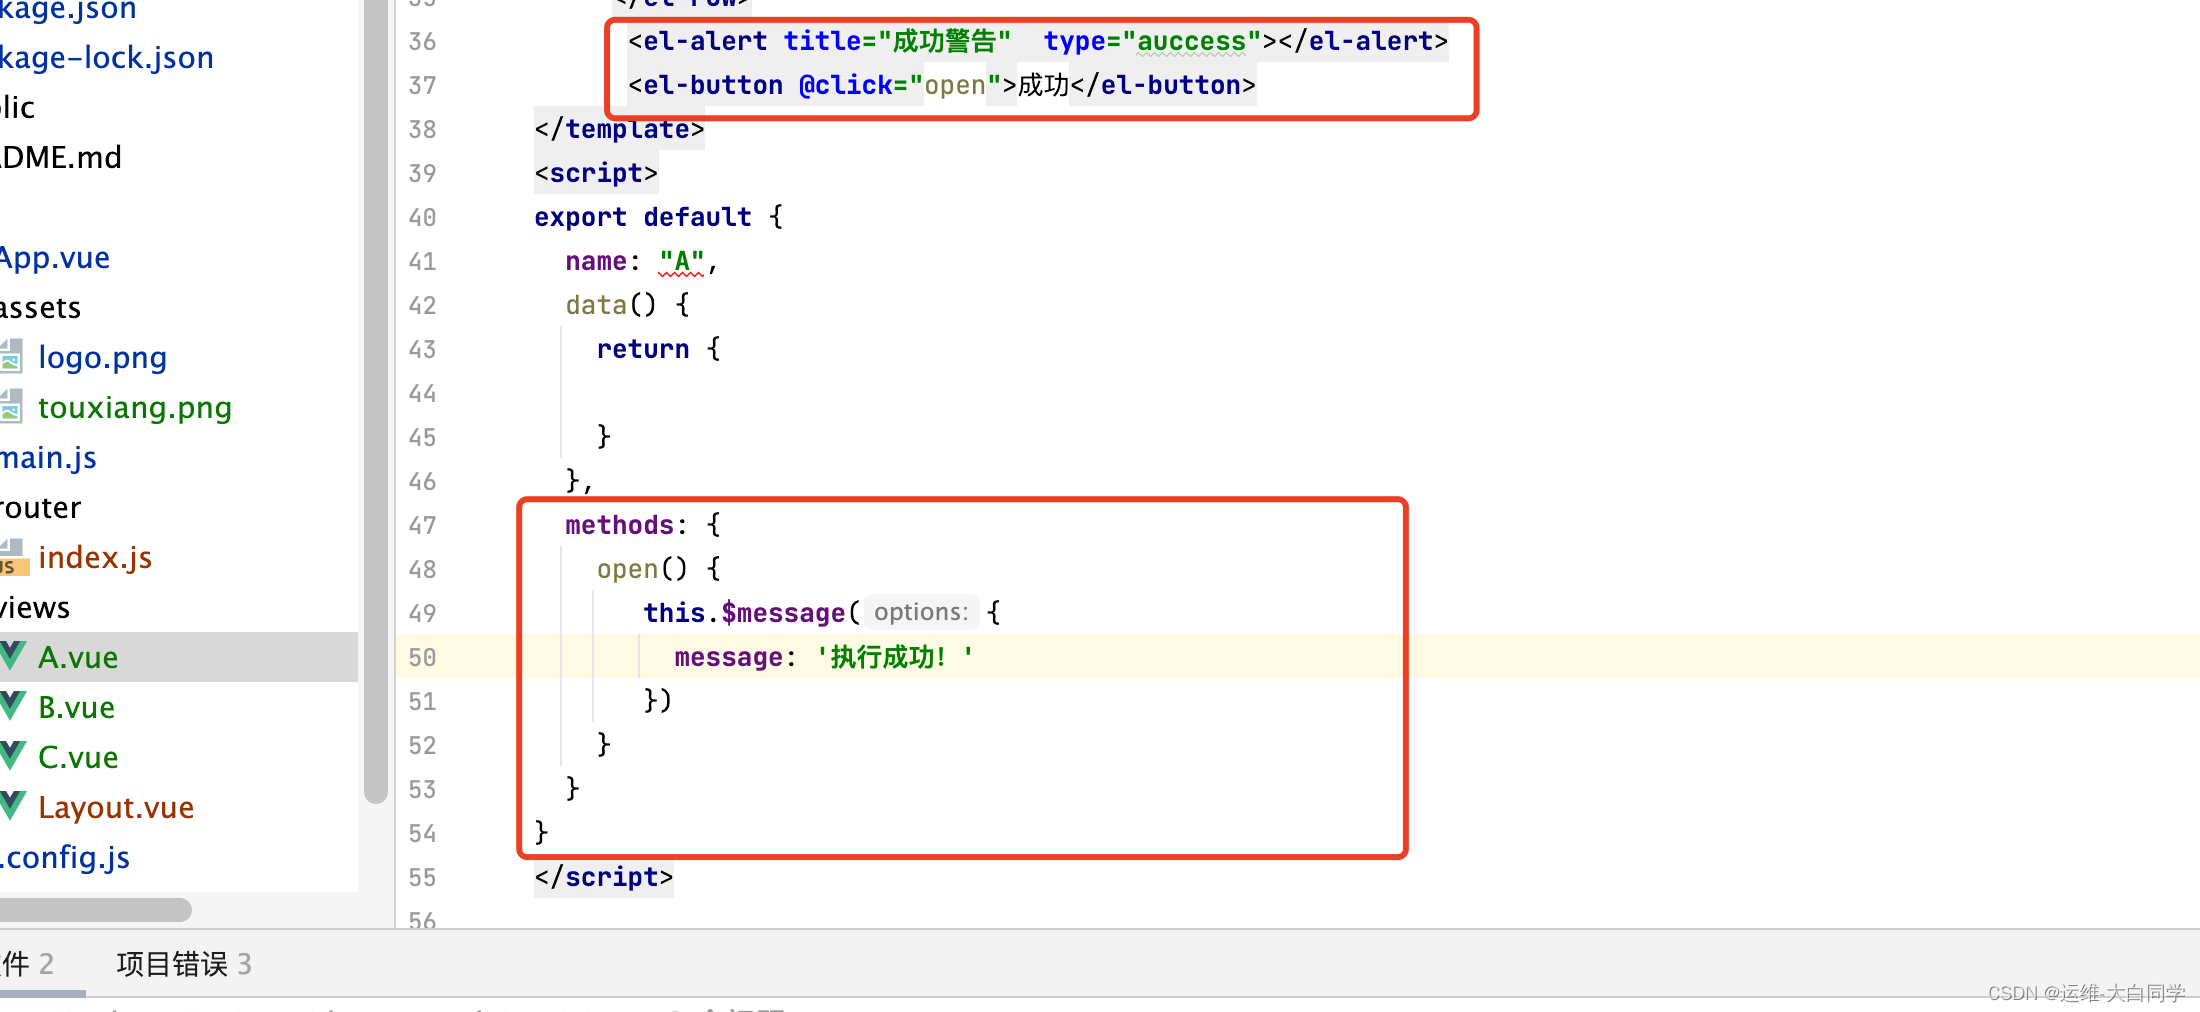Viewport: 2200px width, 1012px height.
Task: Click the JS file icon for index.js
Action: (x=13, y=557)
